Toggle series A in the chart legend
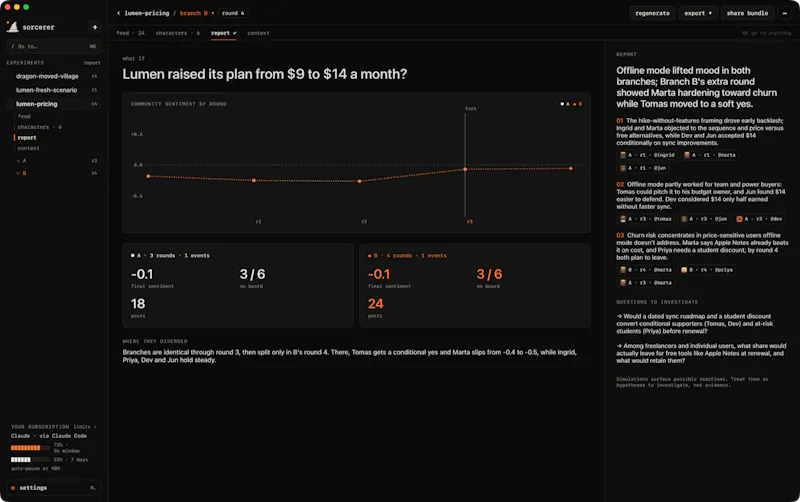800x502 pixels. coord(565,104)
